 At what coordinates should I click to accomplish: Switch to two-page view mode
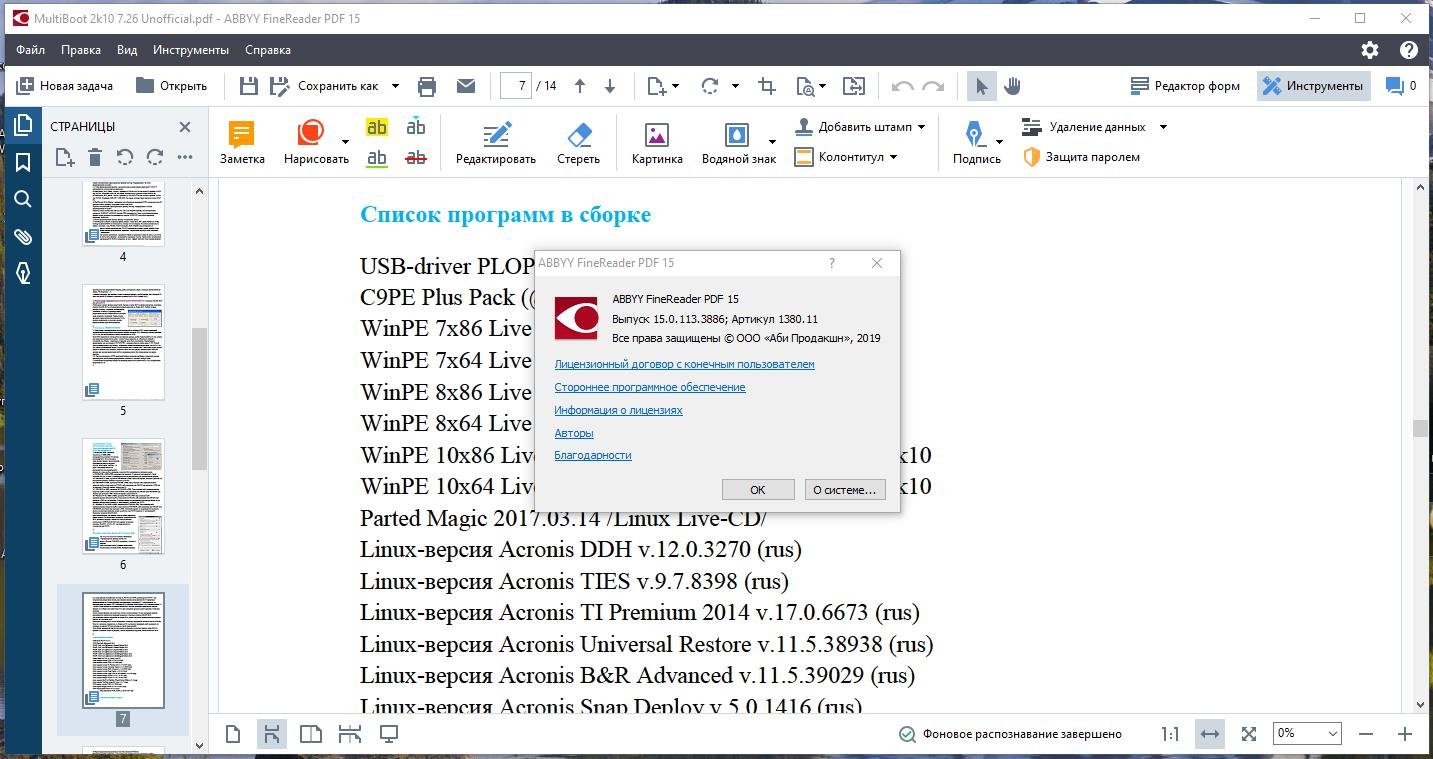(x=311, y=734)
